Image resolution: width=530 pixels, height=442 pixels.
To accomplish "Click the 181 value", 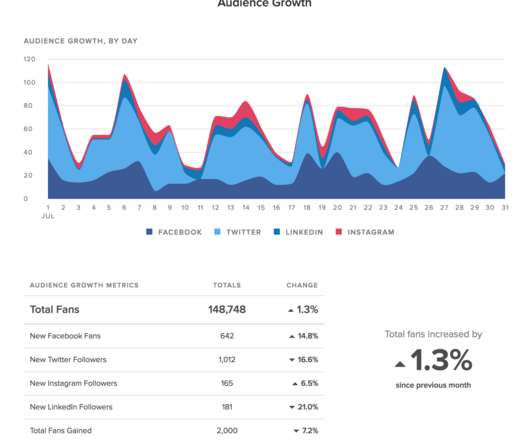I will (227, 407).
